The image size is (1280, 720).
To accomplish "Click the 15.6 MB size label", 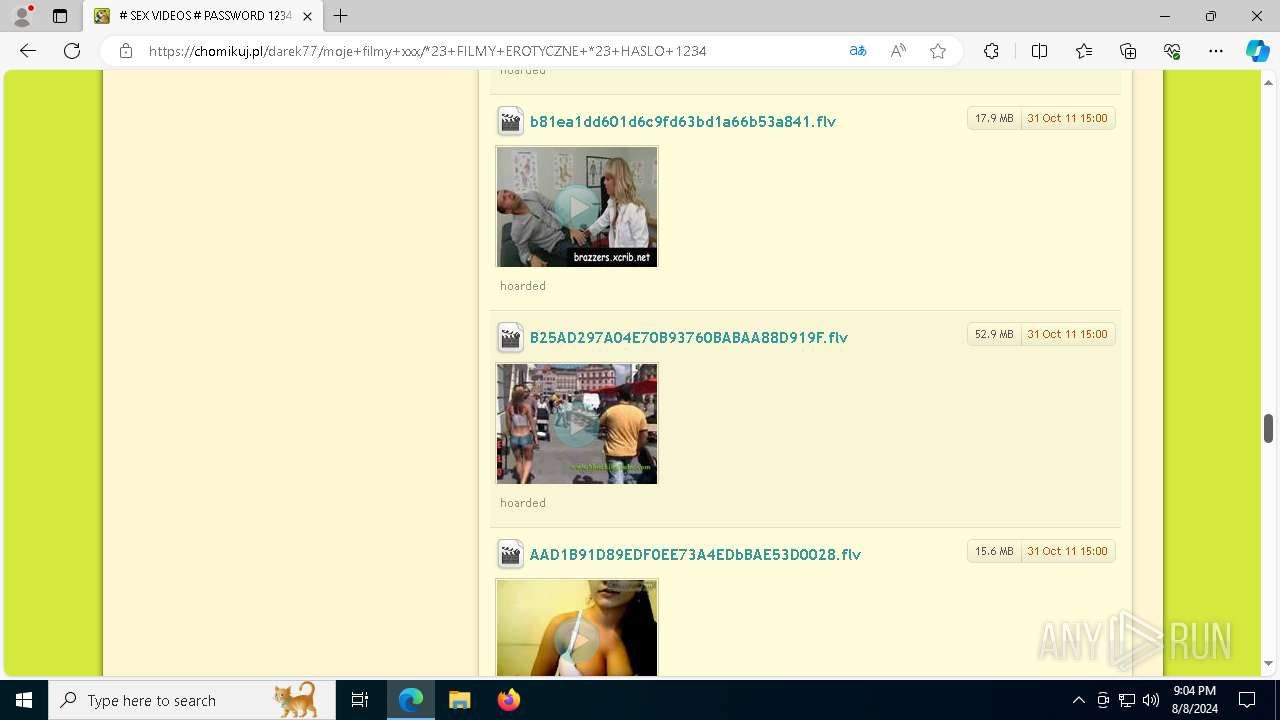I will (994, 551).
